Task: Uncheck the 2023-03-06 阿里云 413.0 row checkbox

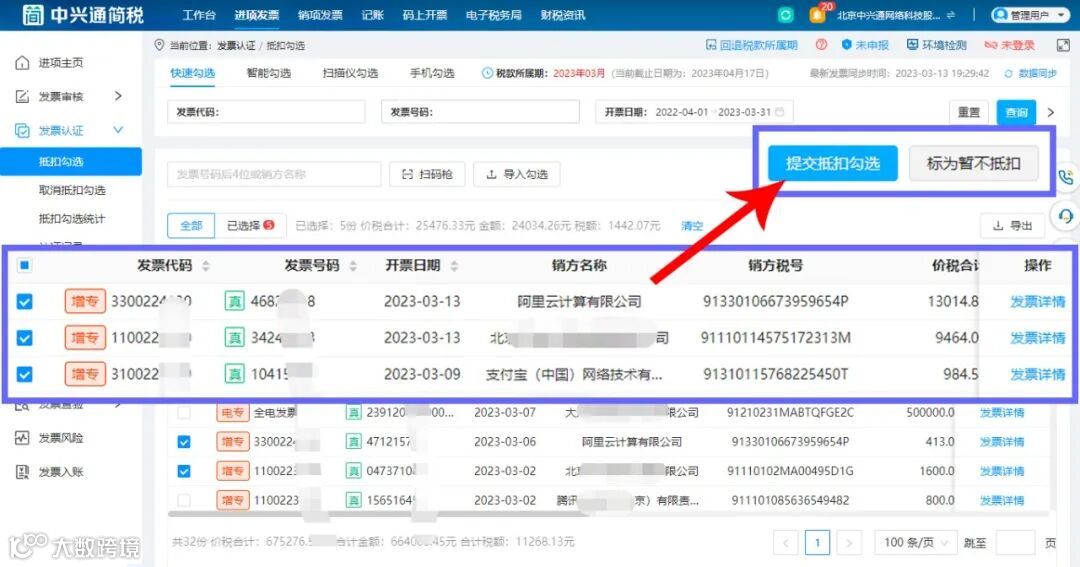Action: (x=184, y=442)
